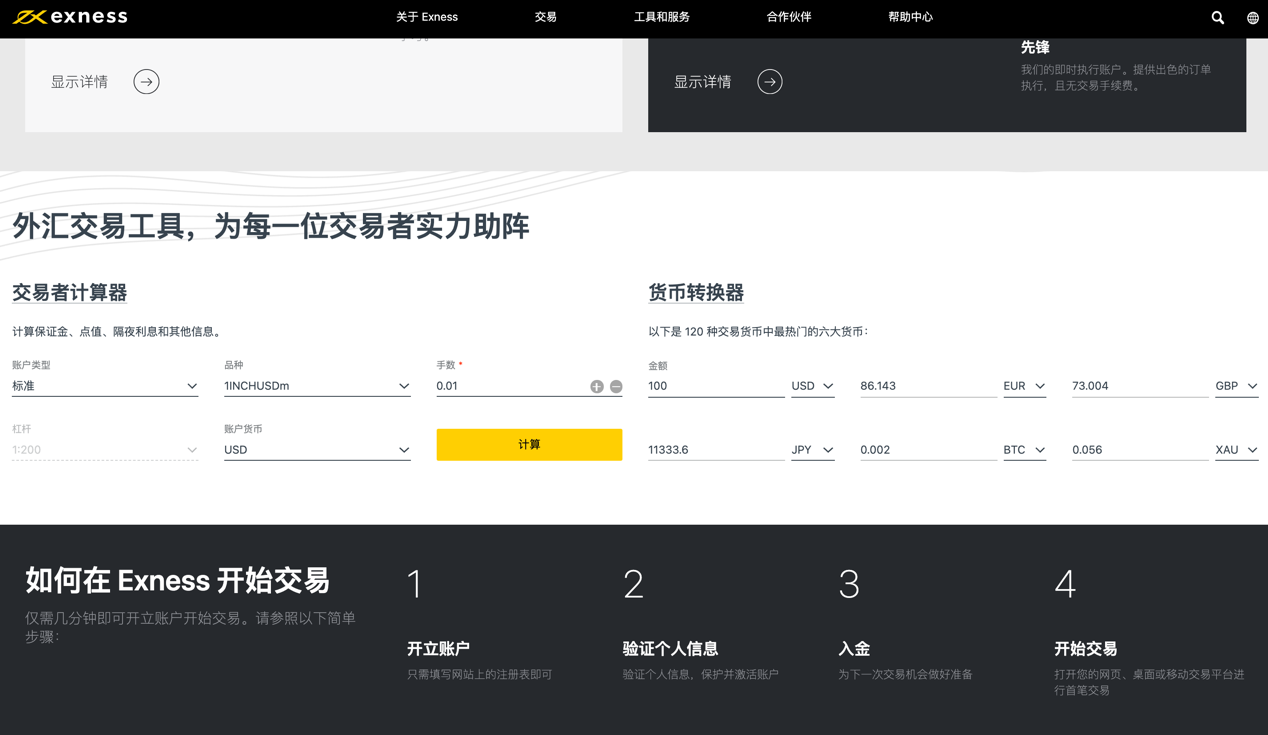Open the 工具和服务 menu

point(662,17)
